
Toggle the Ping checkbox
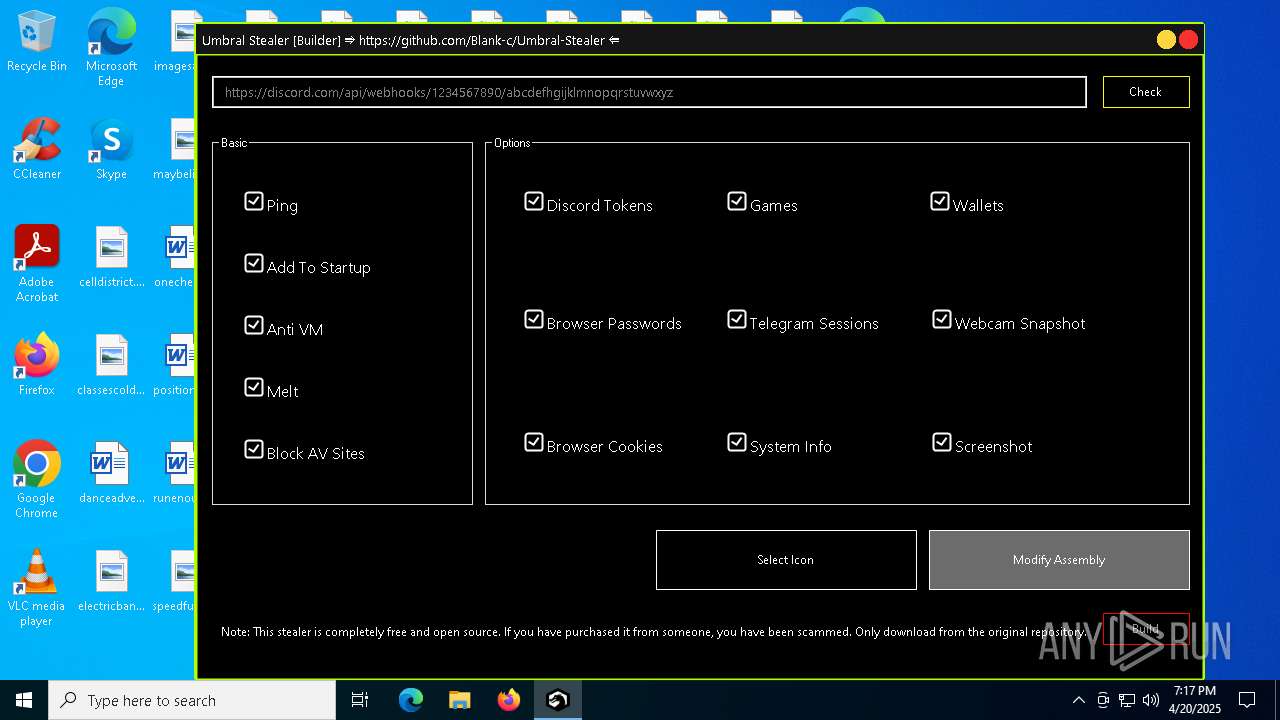point(254,201)
